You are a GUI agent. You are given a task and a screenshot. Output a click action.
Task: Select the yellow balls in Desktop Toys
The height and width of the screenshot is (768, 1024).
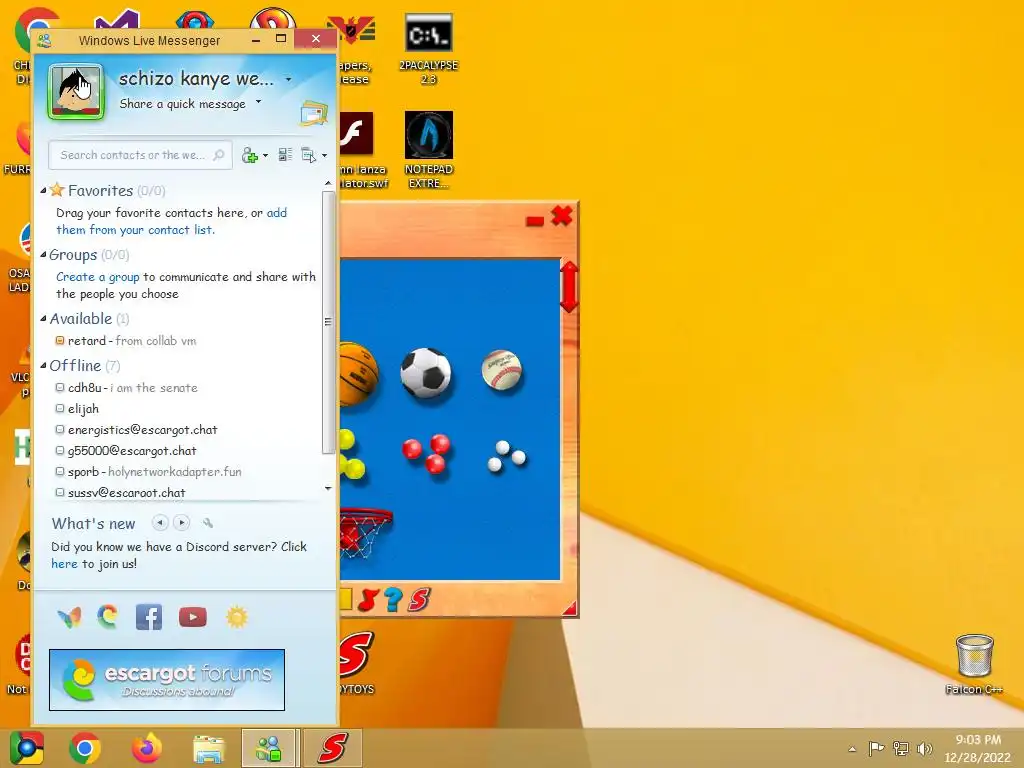[x=353, y=455]
